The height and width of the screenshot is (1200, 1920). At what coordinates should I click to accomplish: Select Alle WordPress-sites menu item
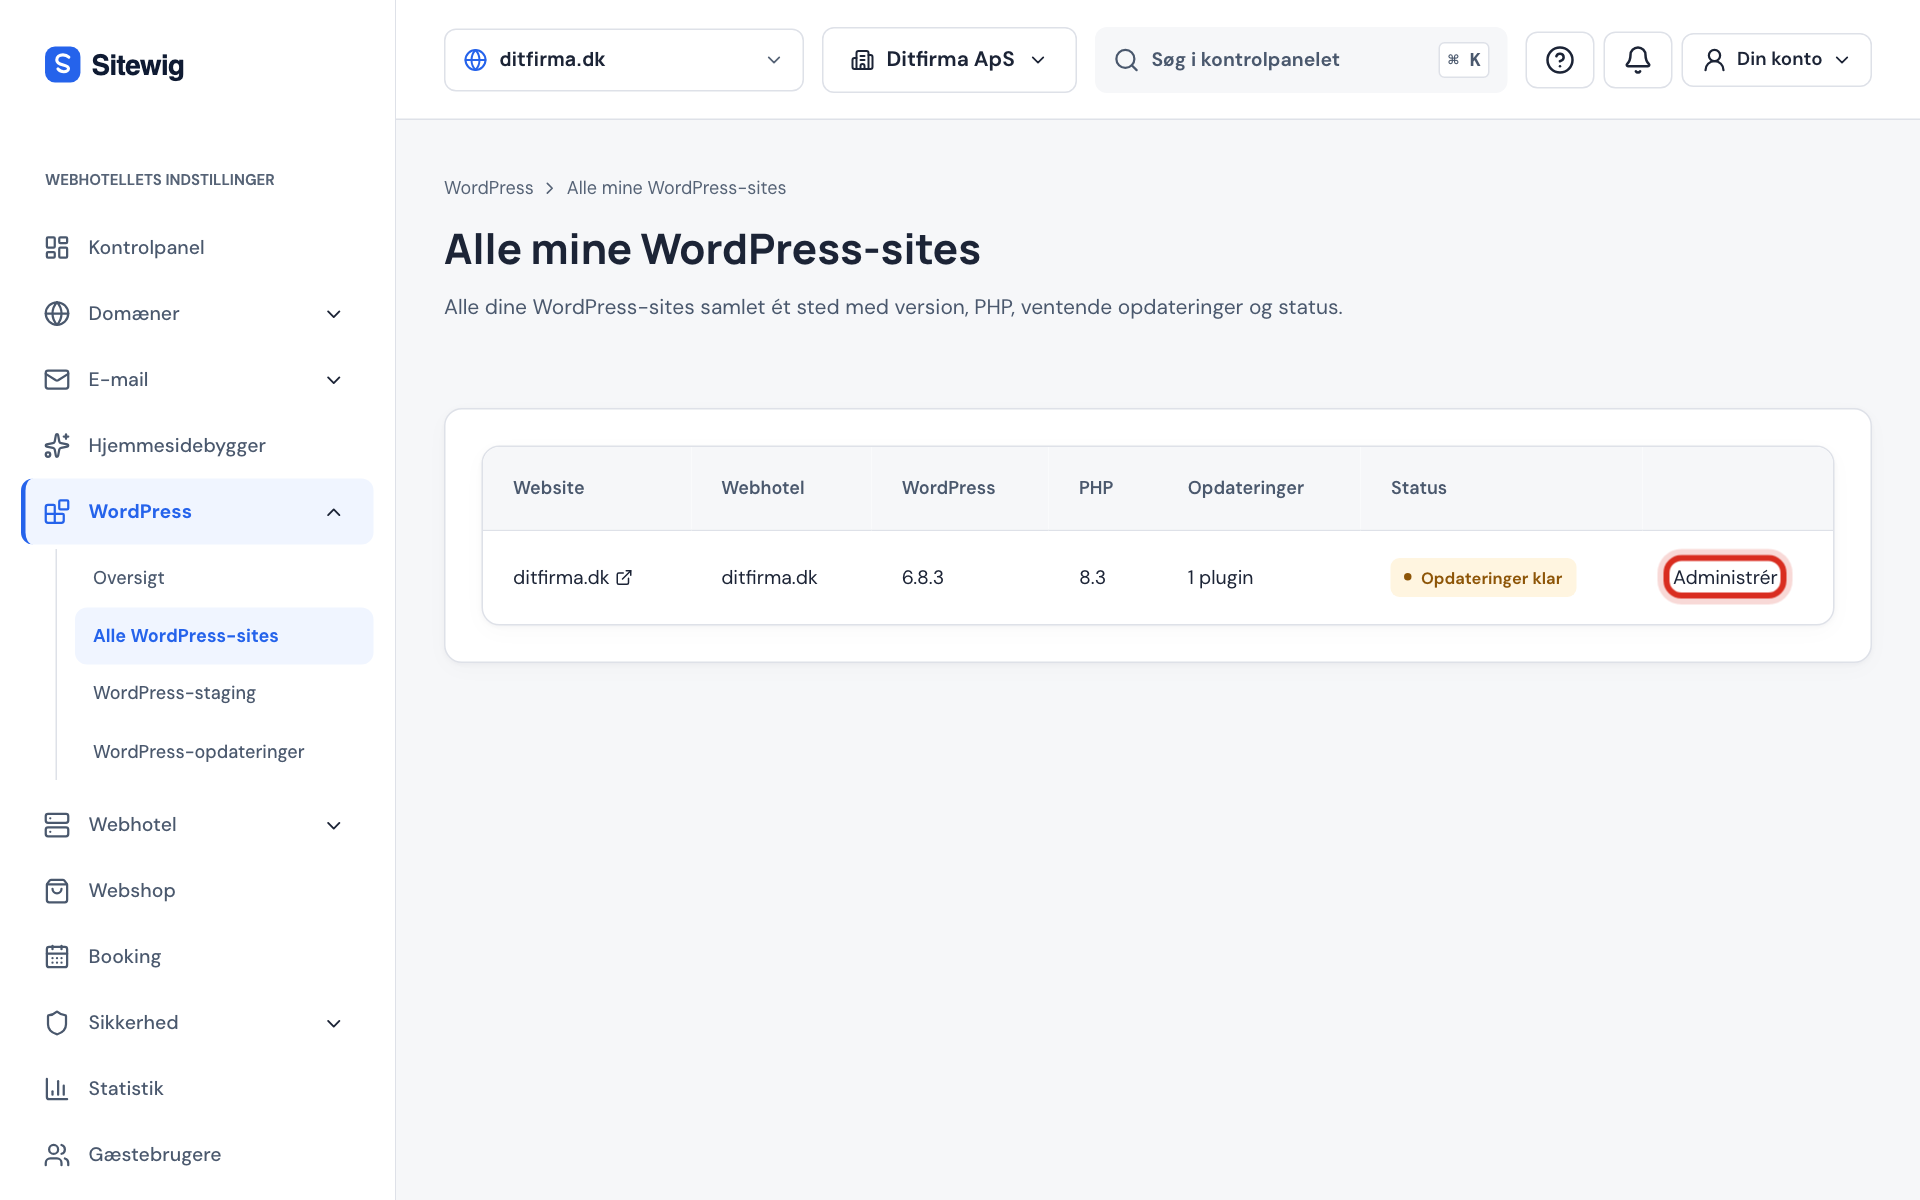[x=224, y=635]
